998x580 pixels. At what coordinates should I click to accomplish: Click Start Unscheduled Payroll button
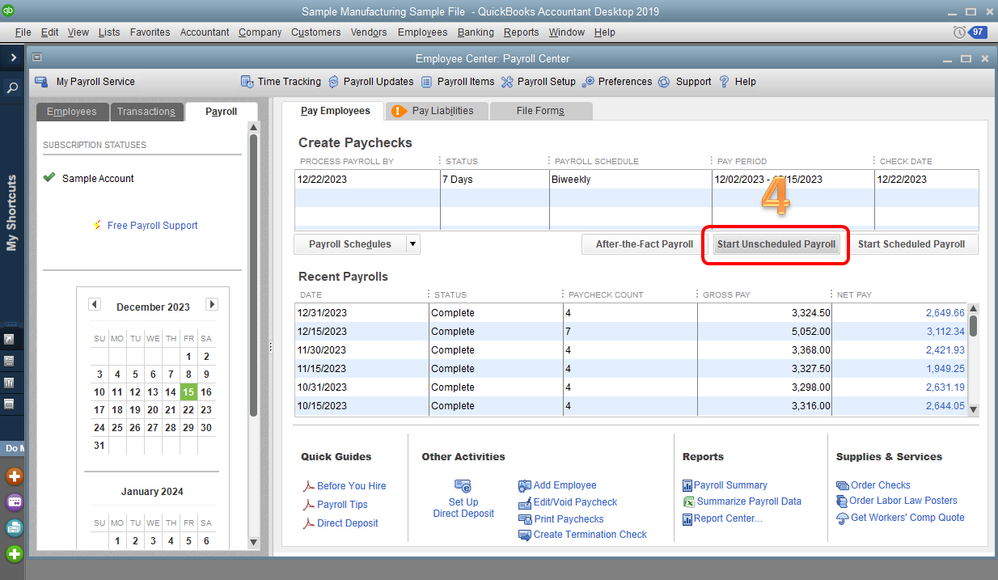776,244
